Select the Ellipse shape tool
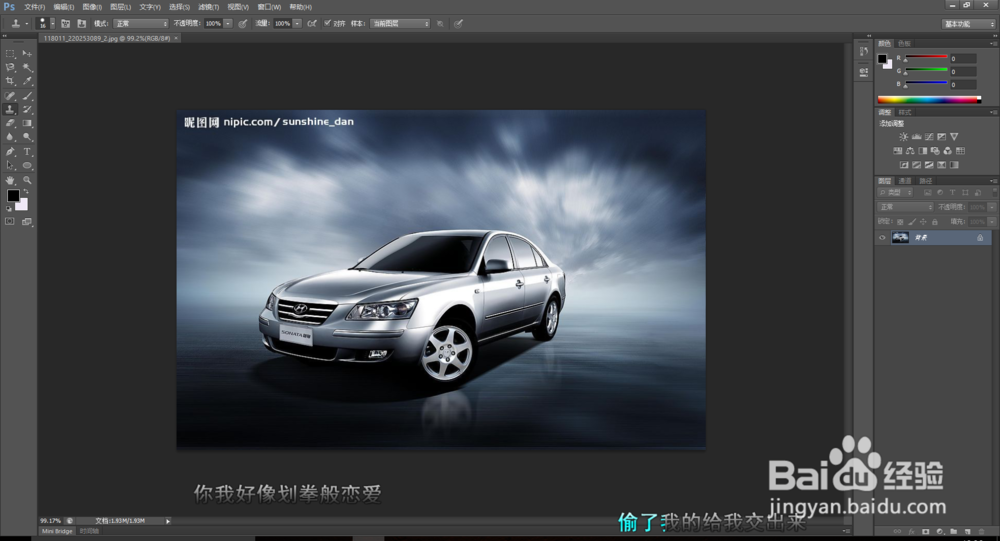 click(x=27, y=166)
